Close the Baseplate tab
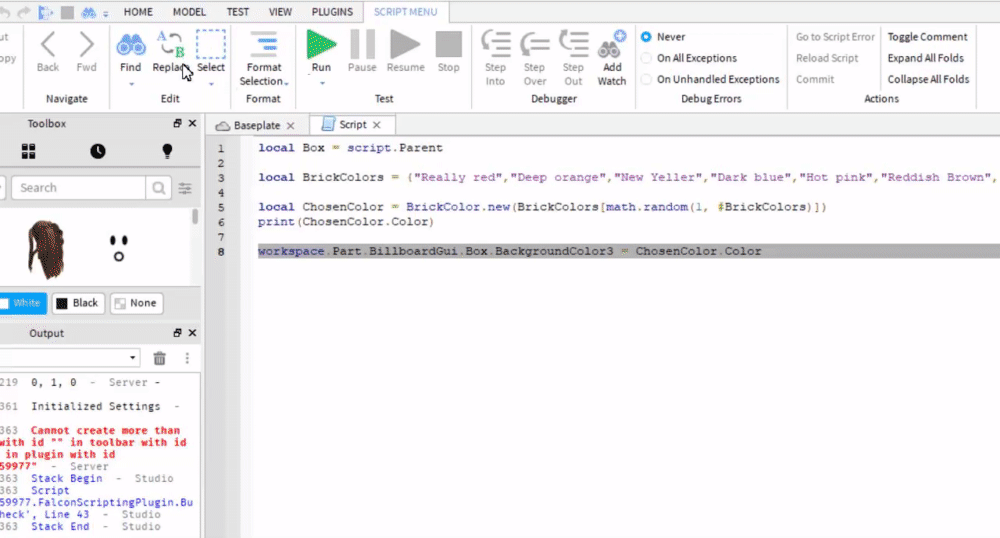The image size is (1000, 538). coord(290,126)
